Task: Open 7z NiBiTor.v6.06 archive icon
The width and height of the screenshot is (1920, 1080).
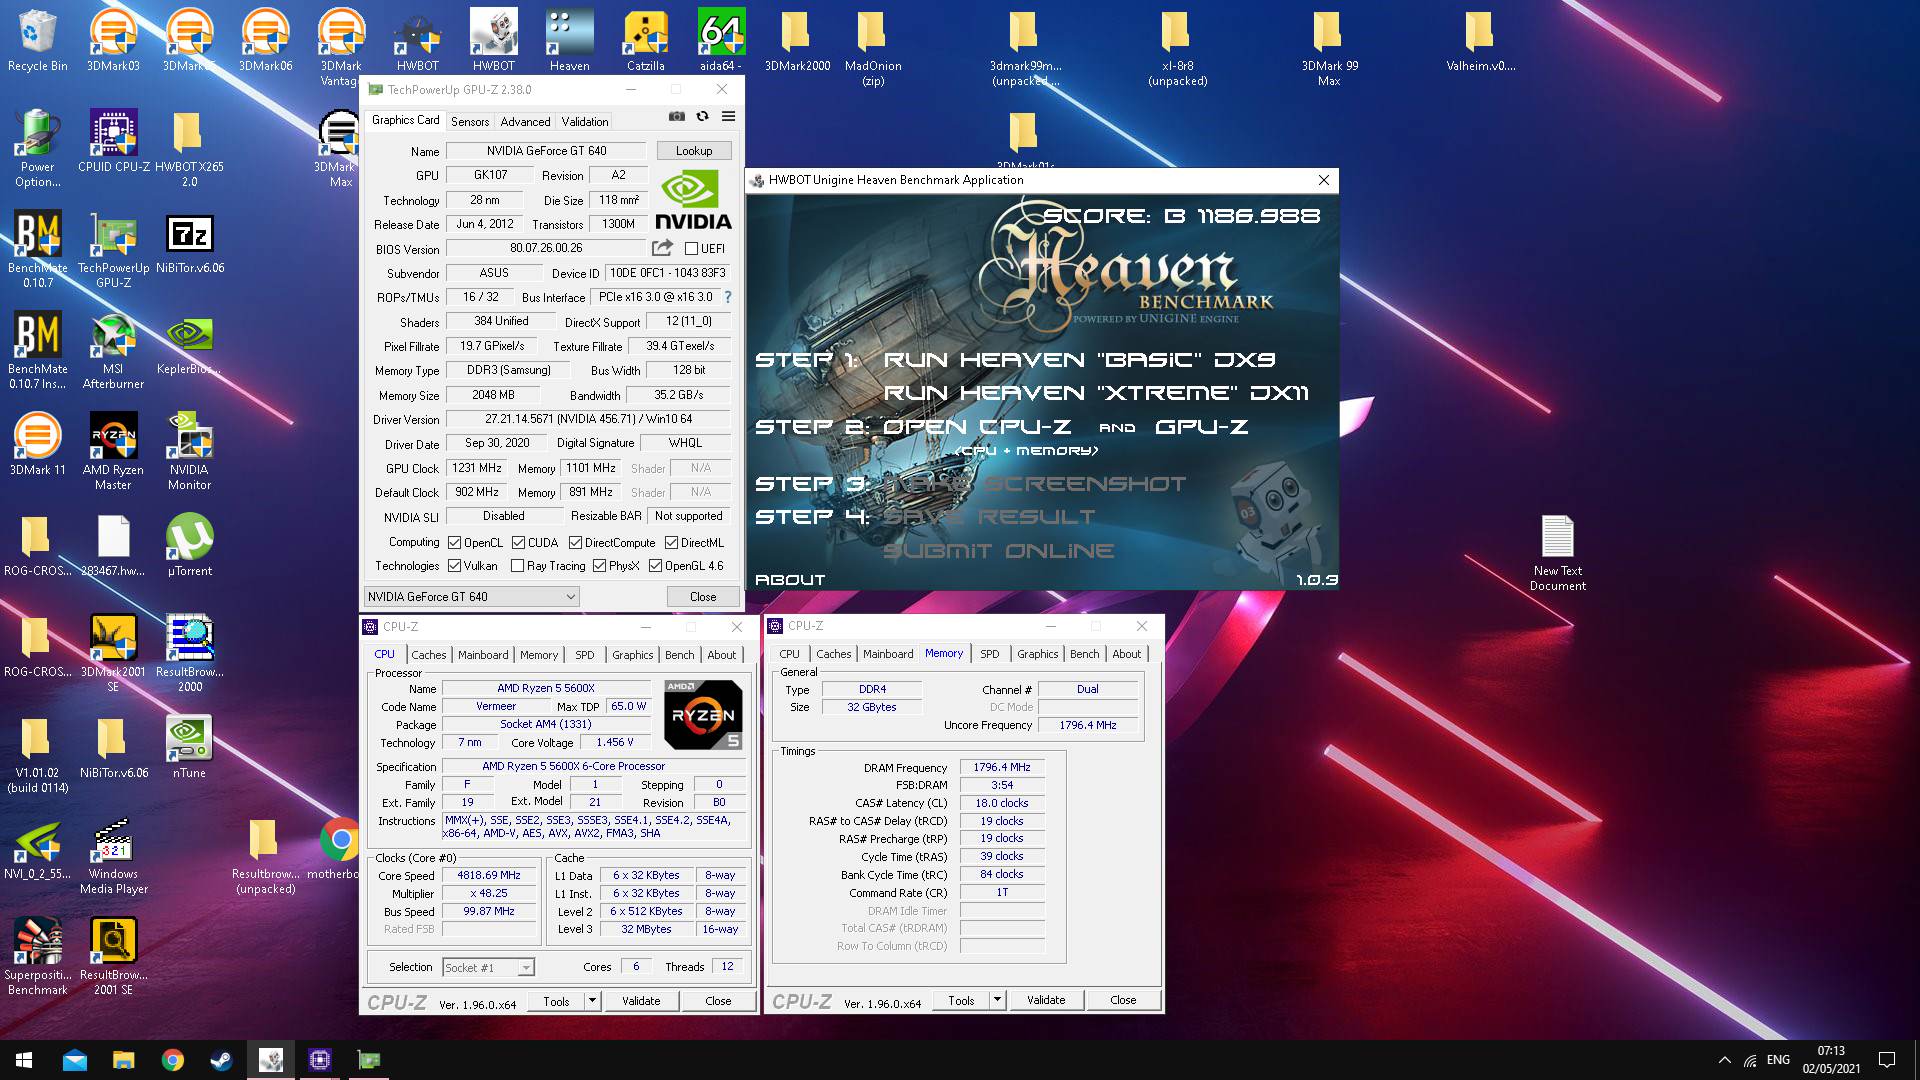Action: click(189, 243)
